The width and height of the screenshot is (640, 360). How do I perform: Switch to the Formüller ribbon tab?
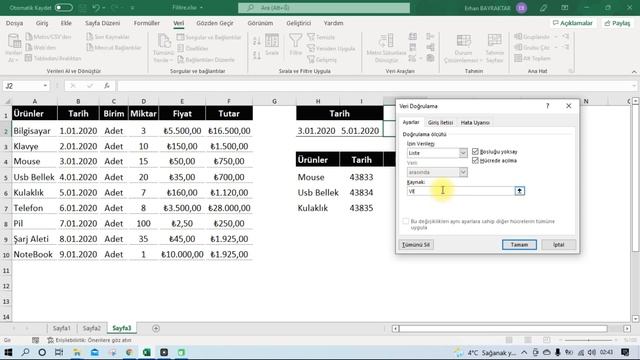147,23
